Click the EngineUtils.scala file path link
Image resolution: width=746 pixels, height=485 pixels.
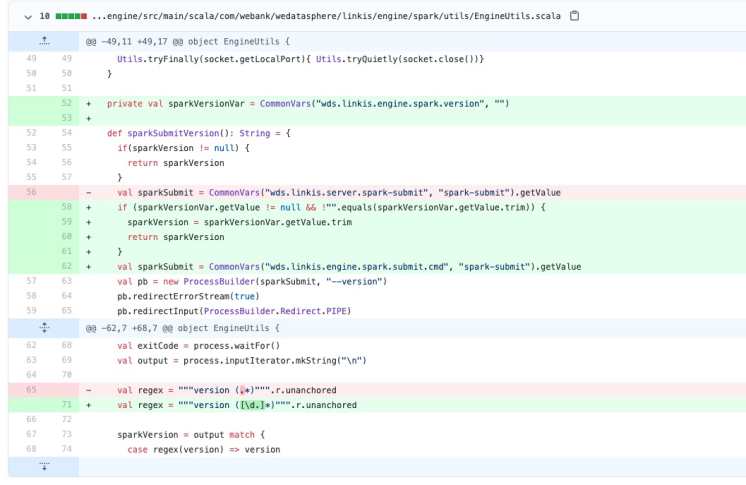click(326, 16)
